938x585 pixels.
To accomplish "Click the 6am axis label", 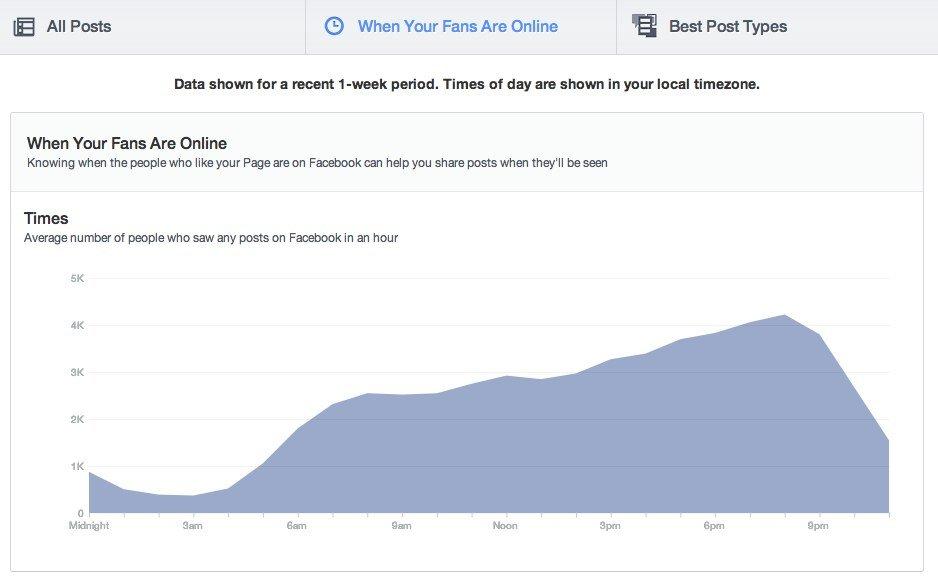I will [x=296, y=526].
